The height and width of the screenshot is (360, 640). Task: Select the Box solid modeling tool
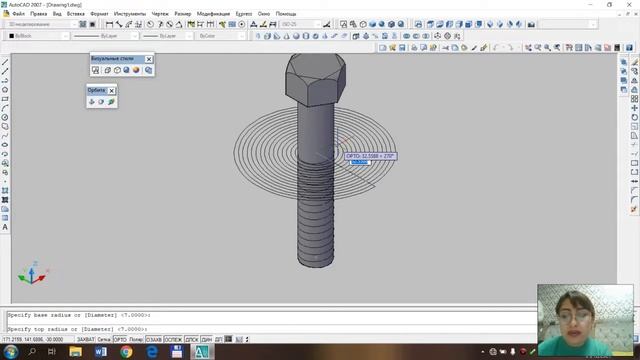point(267,36)
